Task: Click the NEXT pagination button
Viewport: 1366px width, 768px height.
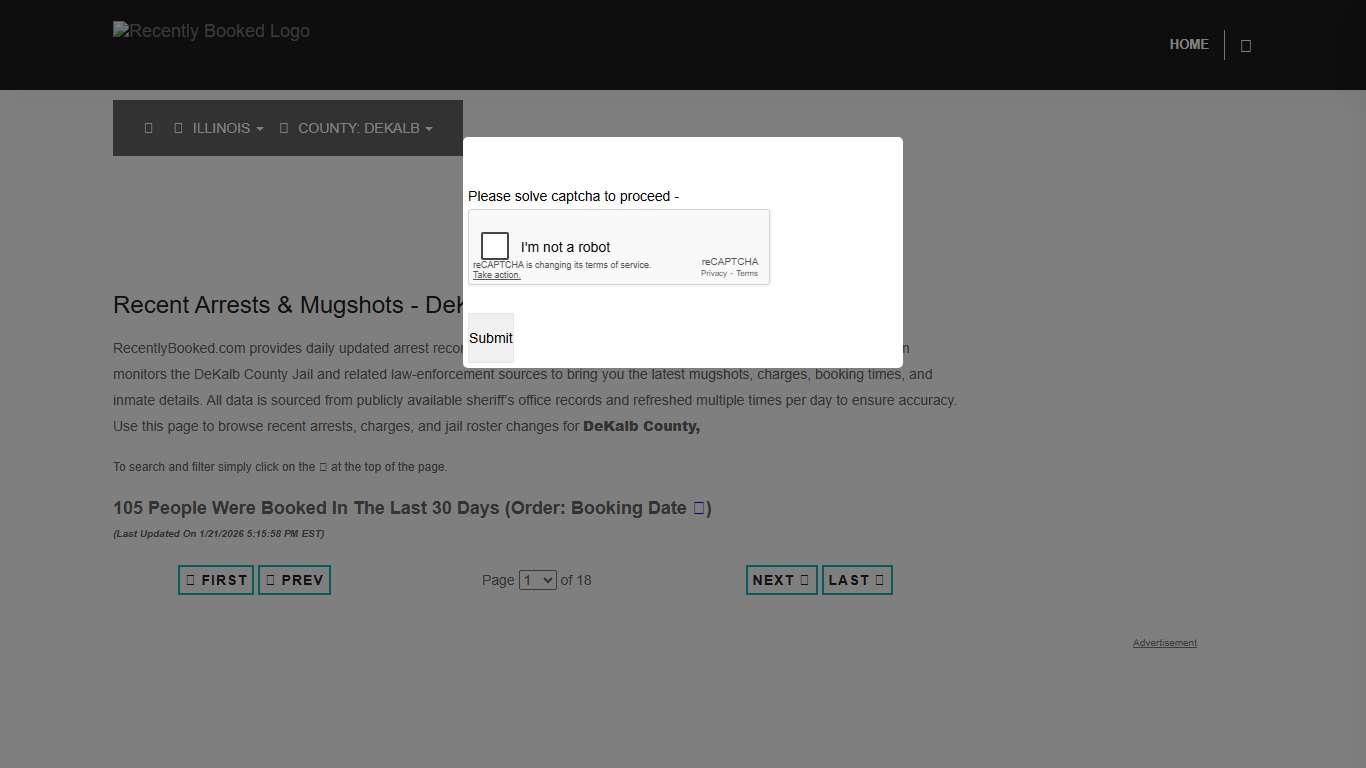Action: pos(781,580)
